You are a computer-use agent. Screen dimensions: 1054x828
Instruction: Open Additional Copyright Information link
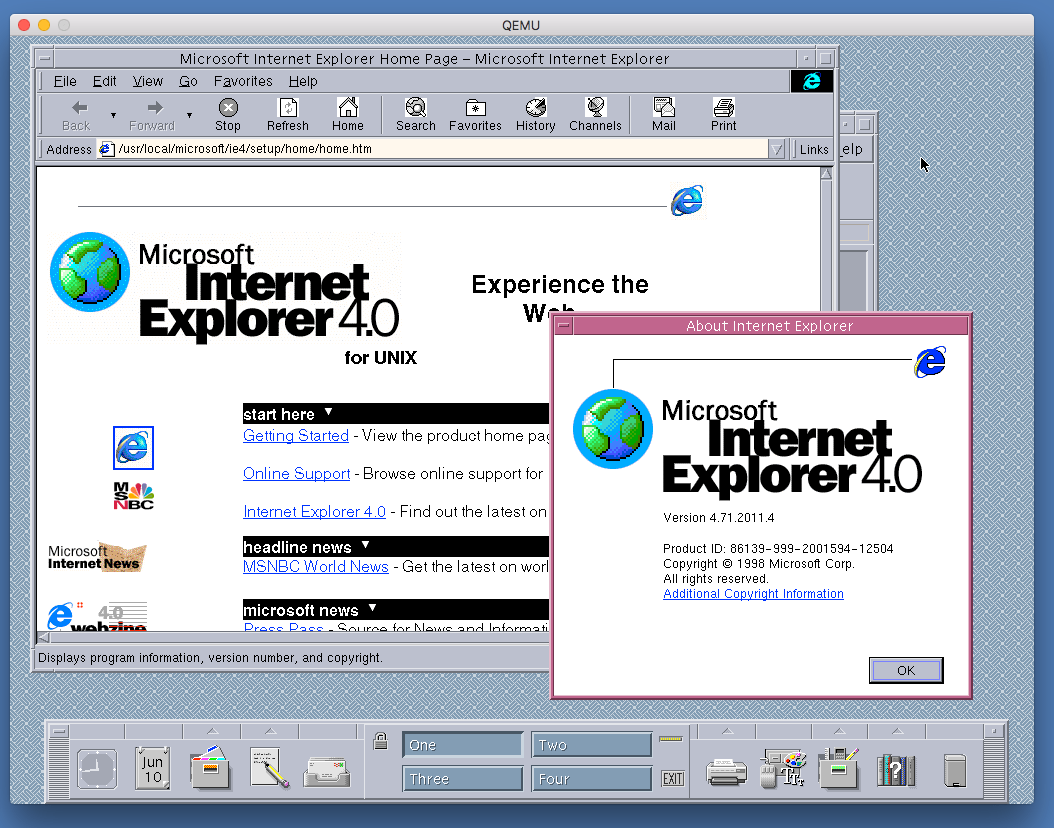753,594
